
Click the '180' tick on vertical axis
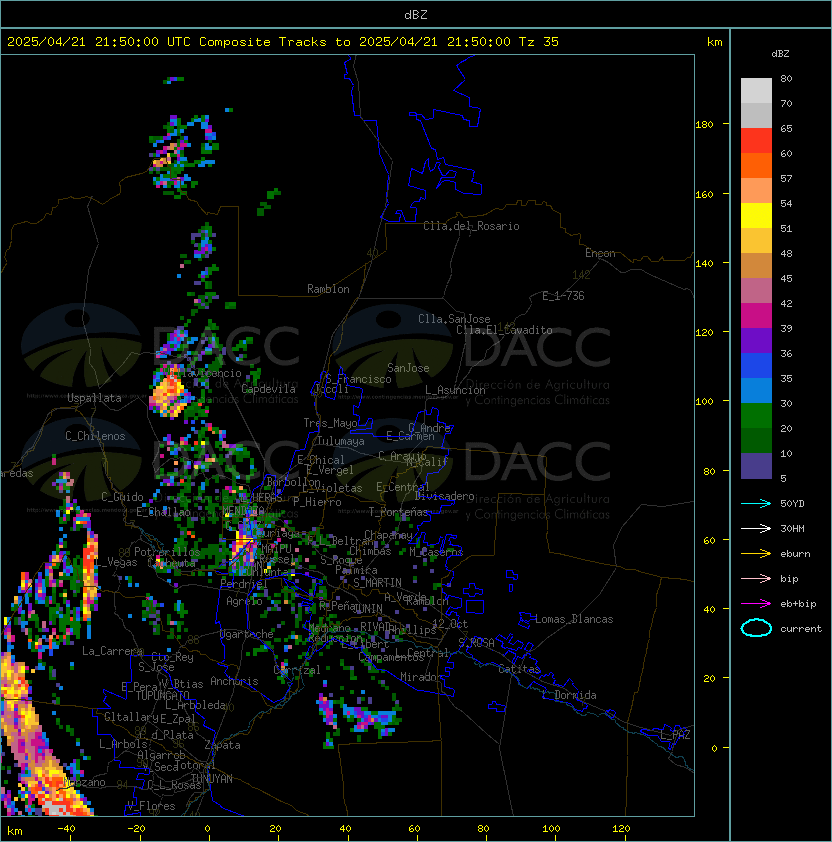[x=704, y=125]
